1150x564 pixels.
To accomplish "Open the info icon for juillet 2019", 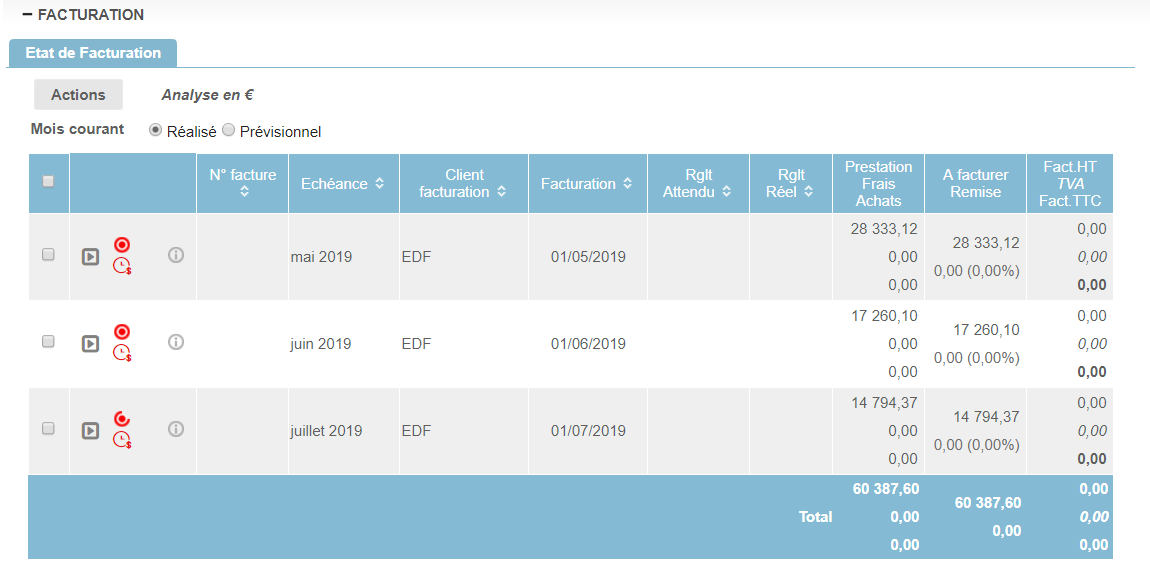I will pyautogui.click(x=176, y=429).
